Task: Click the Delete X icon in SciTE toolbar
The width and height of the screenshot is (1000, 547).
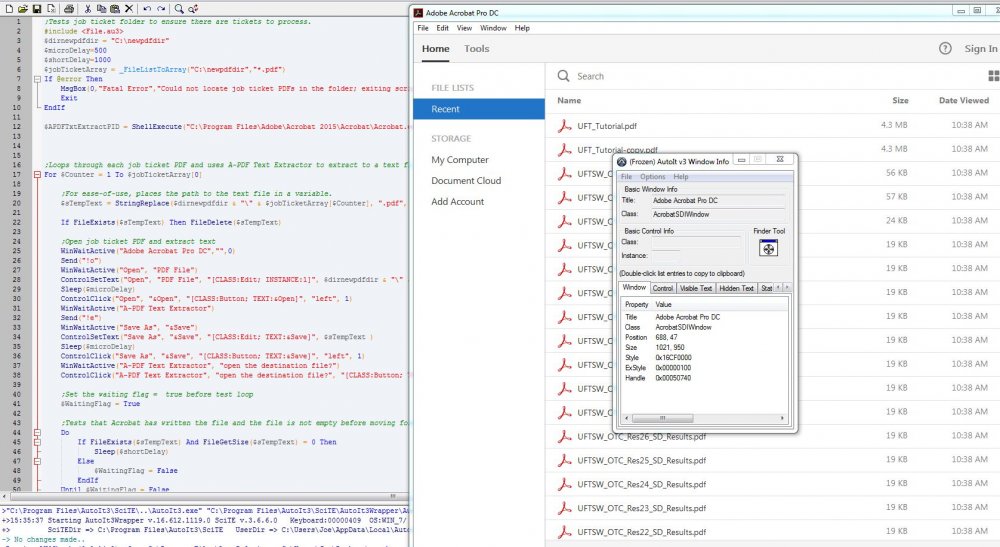Action: click(x=129, y=8)
